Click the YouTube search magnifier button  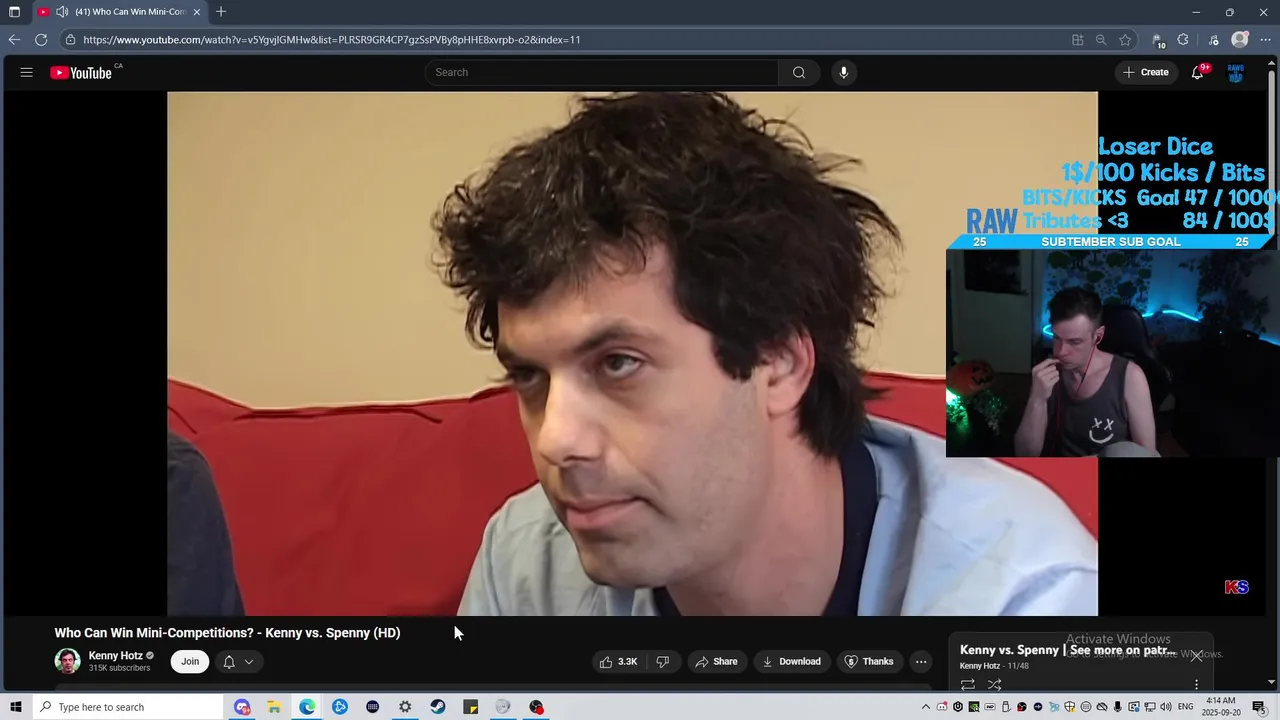(x=799, y=72)
